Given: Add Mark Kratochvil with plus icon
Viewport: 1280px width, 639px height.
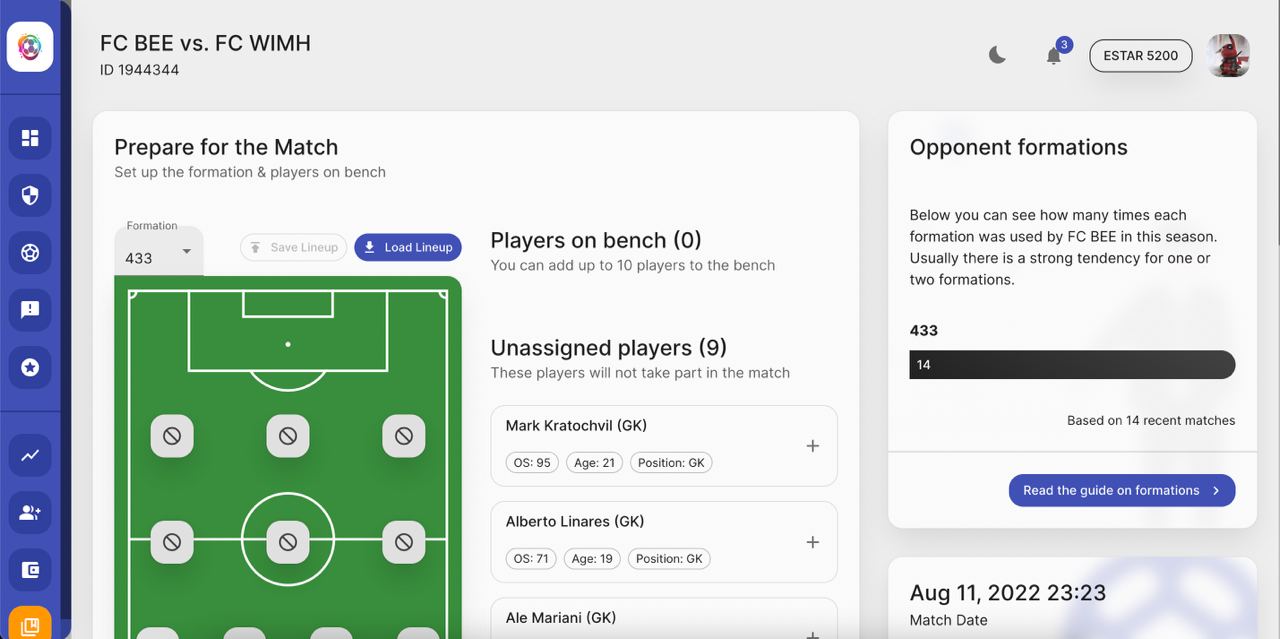Looking at the screenshot, I should click(x=813, y=446).
